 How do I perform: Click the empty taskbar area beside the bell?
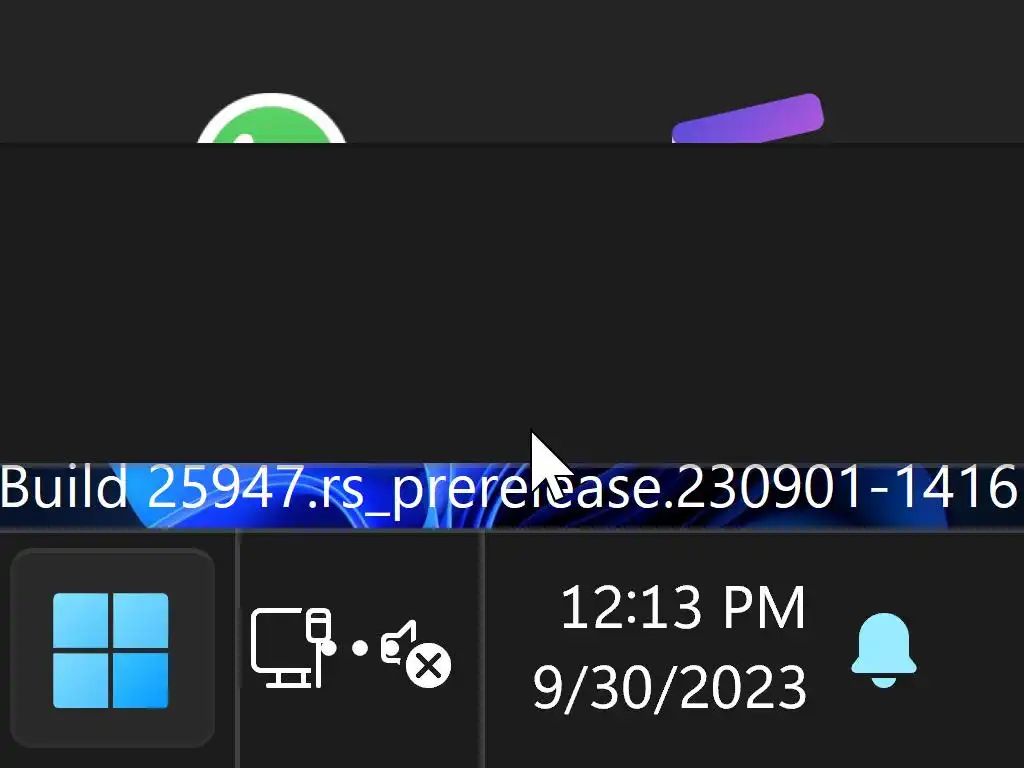point(973,650)
